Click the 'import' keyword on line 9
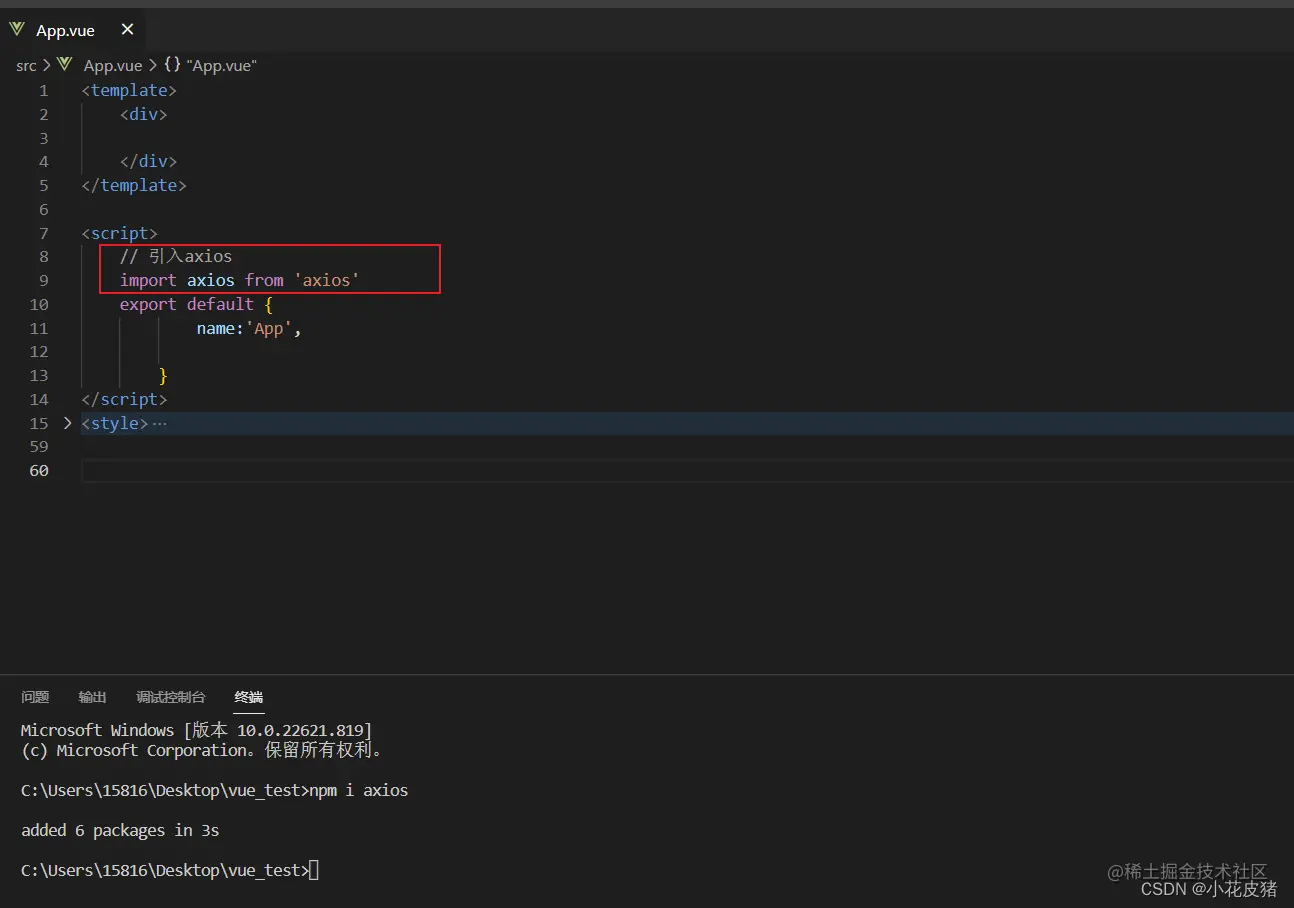The height and width of the screenshot is (908, 1294). (x=148, y=280)
